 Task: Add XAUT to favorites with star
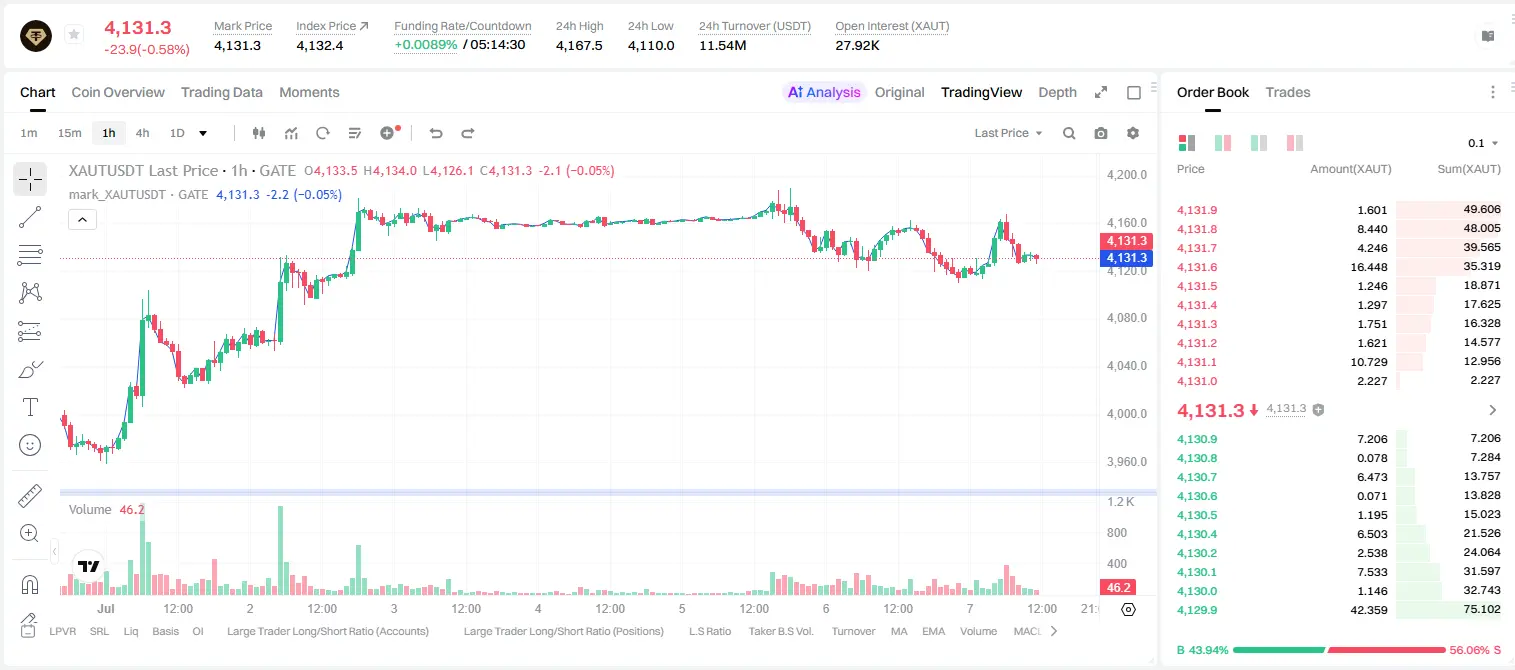[x=74, y=35]
